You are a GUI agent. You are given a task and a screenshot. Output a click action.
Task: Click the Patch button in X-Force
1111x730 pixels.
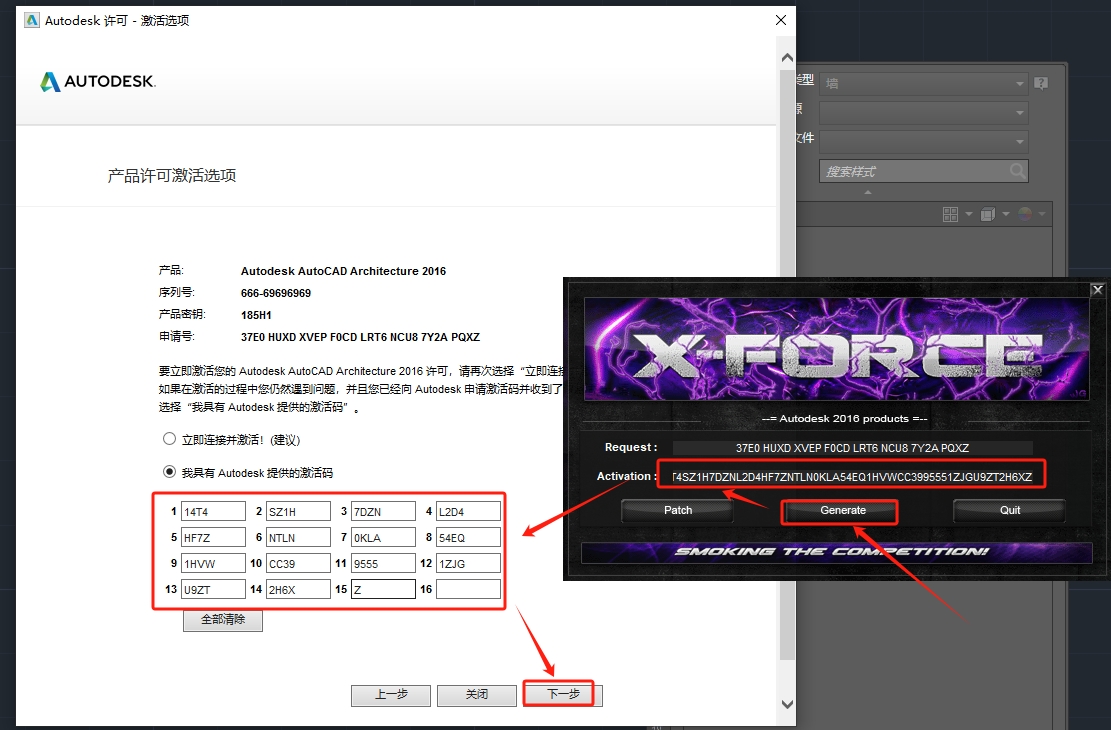pos(678,510)
